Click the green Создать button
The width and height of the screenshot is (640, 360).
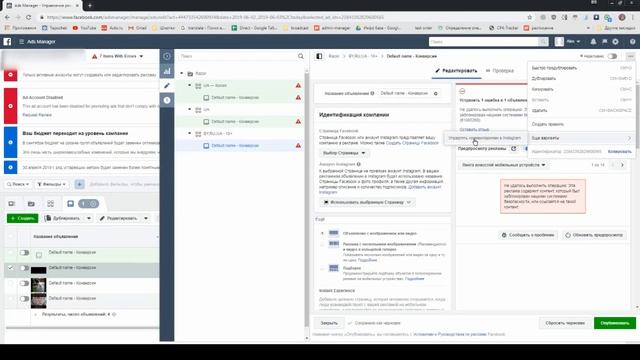[22, 218]
